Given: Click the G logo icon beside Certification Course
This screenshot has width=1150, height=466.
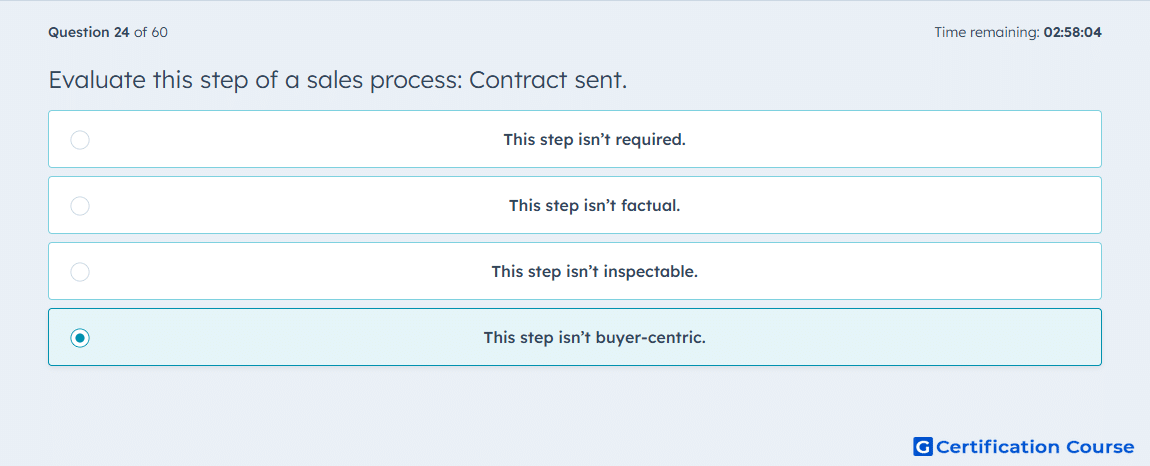Looking at the screenshot, I should coord(923,446).
